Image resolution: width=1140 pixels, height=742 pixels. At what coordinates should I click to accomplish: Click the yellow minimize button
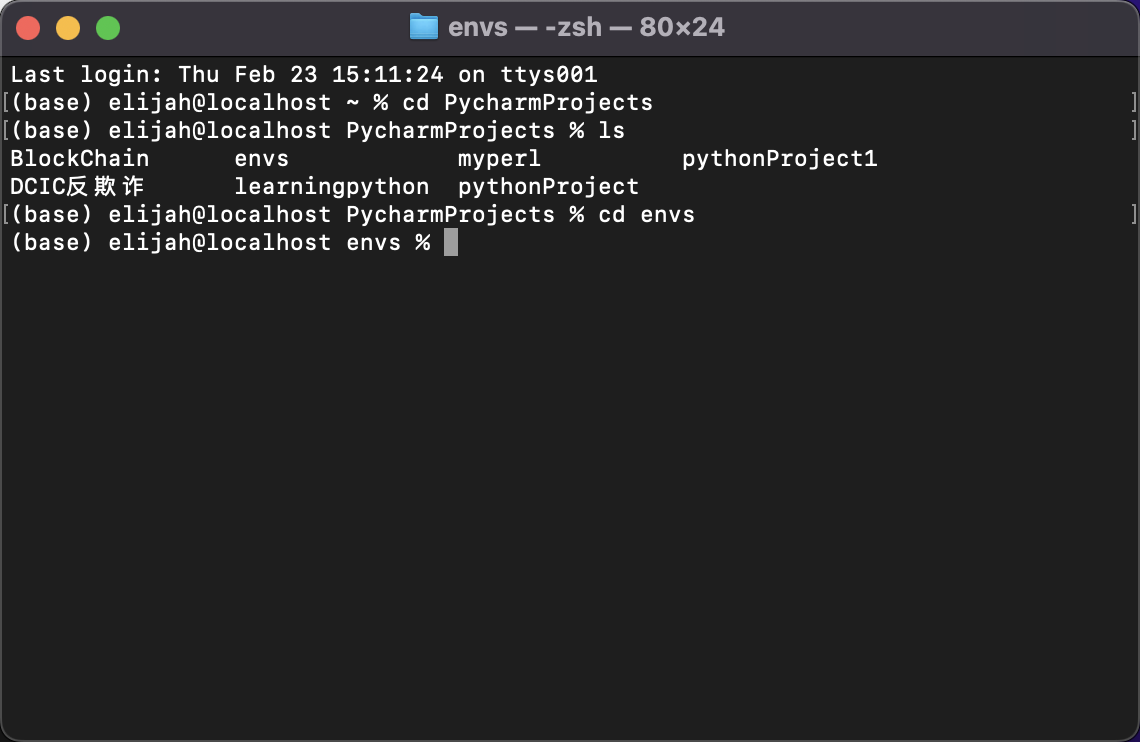67,29
